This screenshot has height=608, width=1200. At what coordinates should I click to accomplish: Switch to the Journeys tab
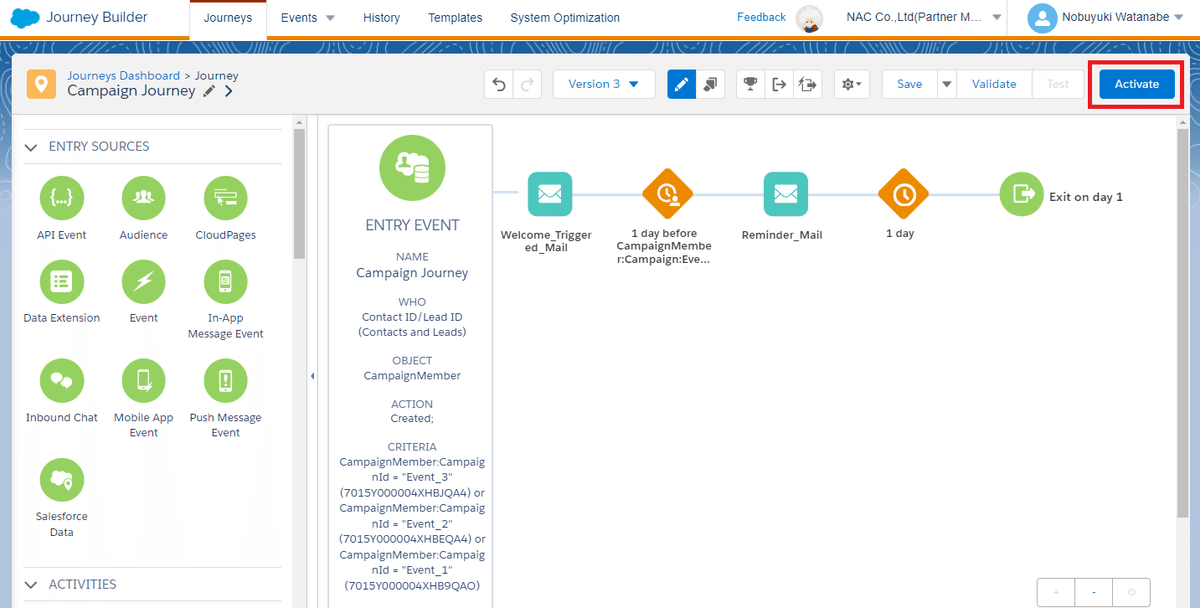pos(228,18)
